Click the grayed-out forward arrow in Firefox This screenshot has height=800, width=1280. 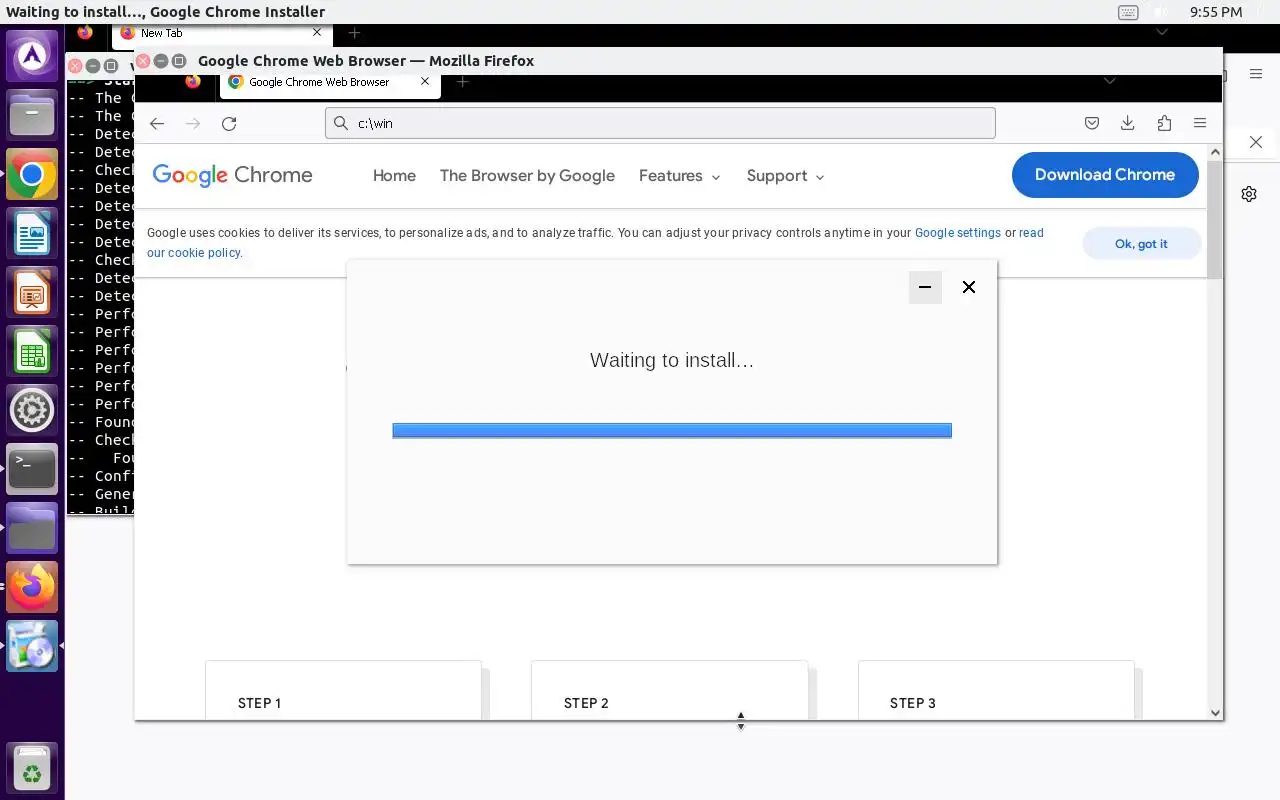click(x=193, y=123)
